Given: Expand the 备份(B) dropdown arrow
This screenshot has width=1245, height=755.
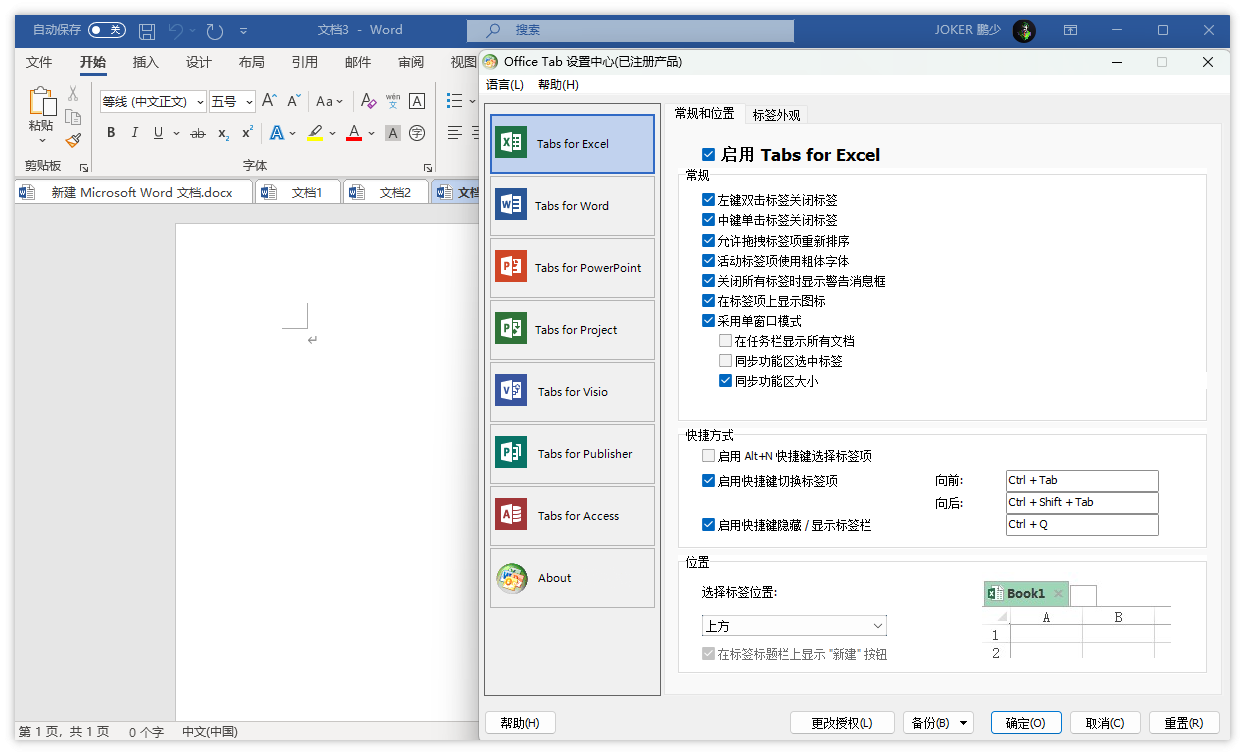Looking at the screenshot, I should [964, 723].
